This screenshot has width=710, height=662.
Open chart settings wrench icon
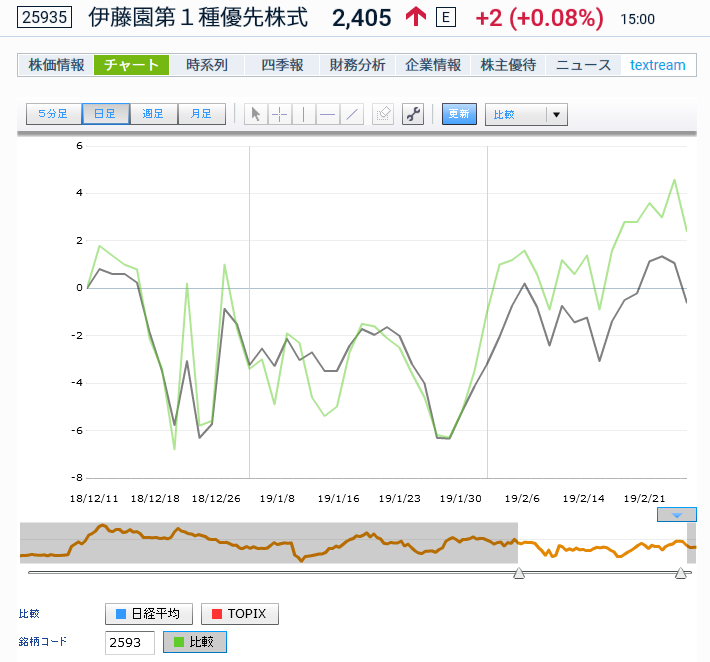tap(413, 114)
